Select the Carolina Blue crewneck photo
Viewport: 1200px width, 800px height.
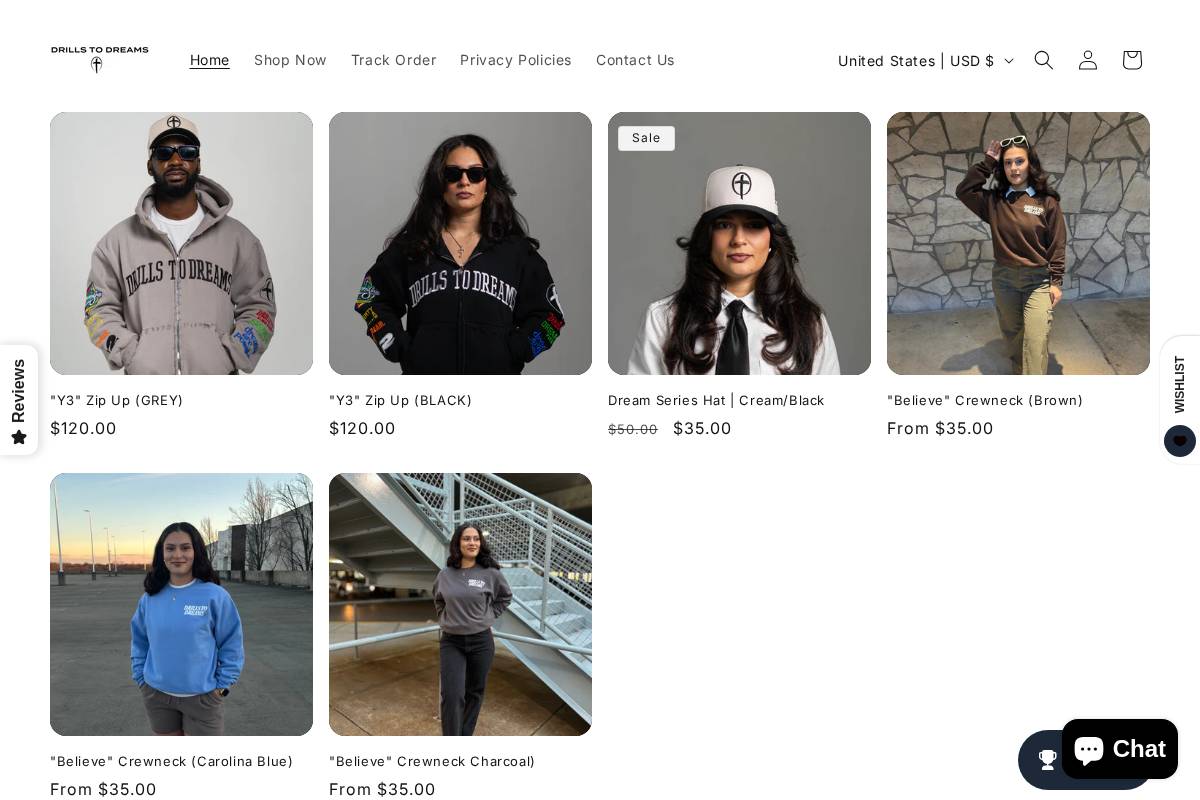181,604
